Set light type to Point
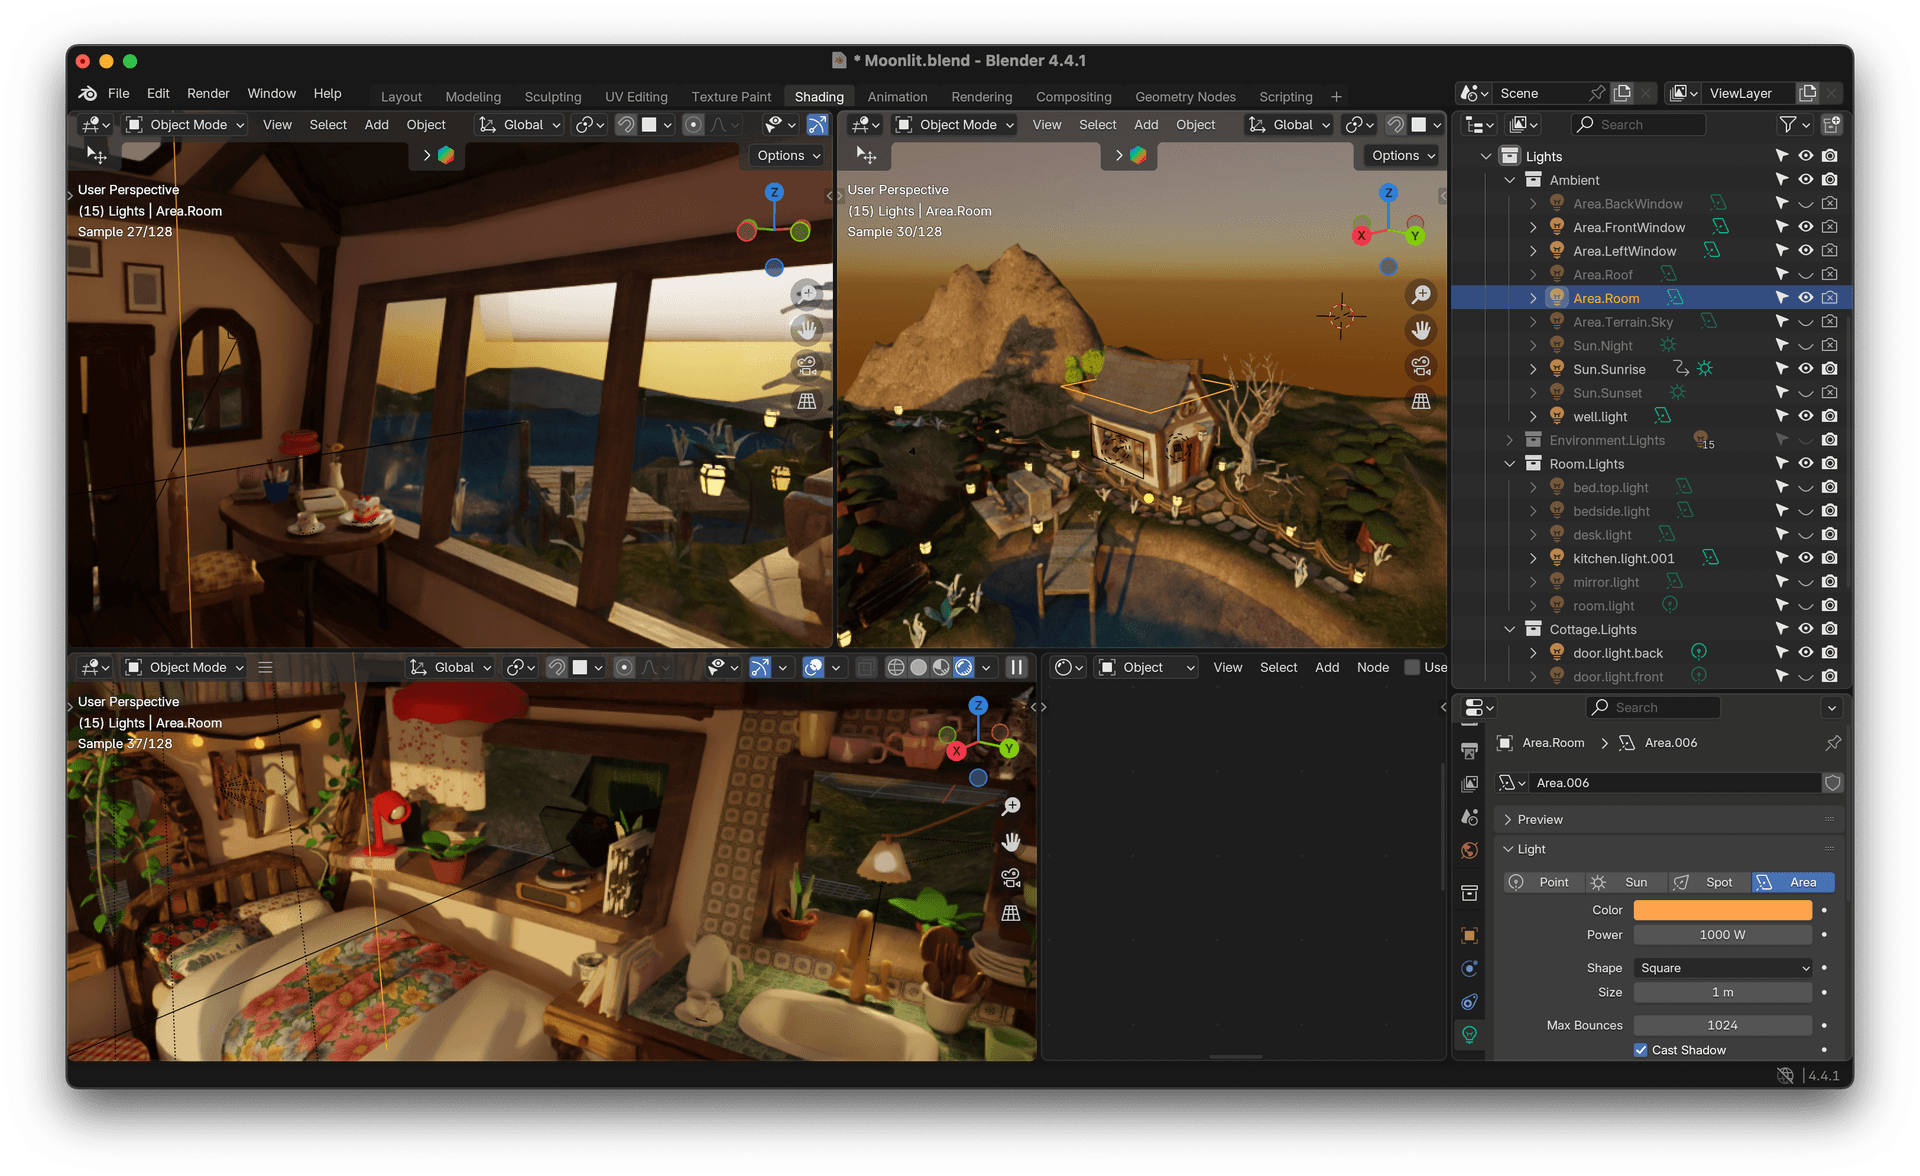 point(1544,882)
